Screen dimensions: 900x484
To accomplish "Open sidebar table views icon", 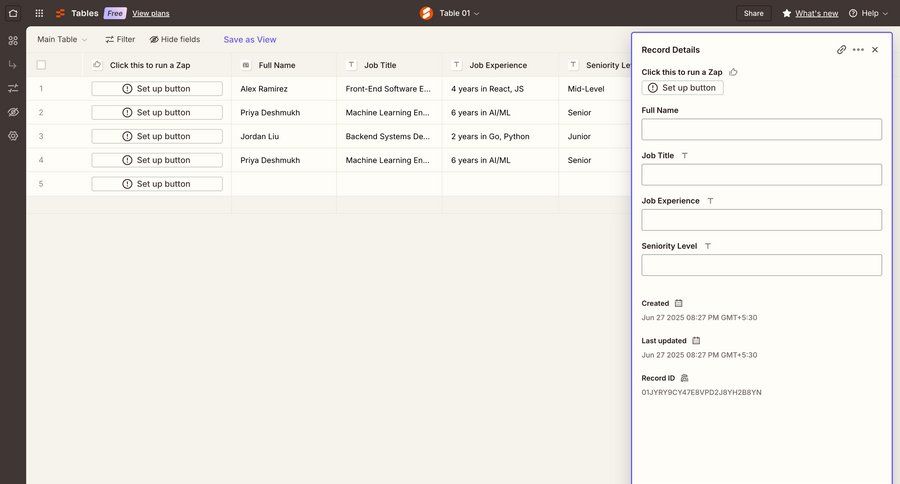I will (13, 40).
